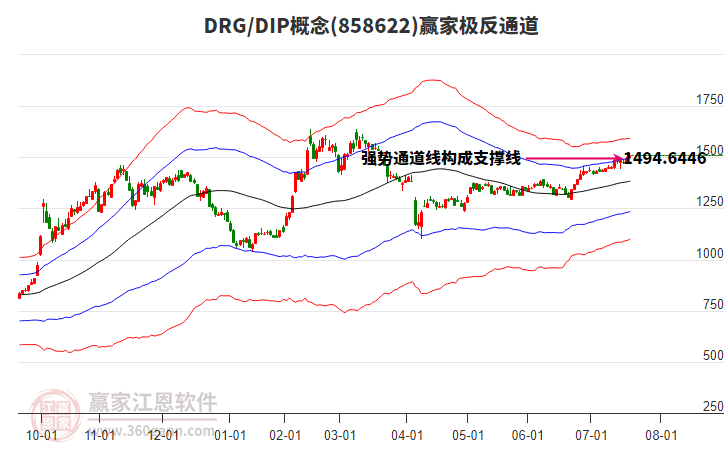Viewport: 726px width, 450px height.
Task: Click the x-axis date 04-01
Action: pos(407,436)
